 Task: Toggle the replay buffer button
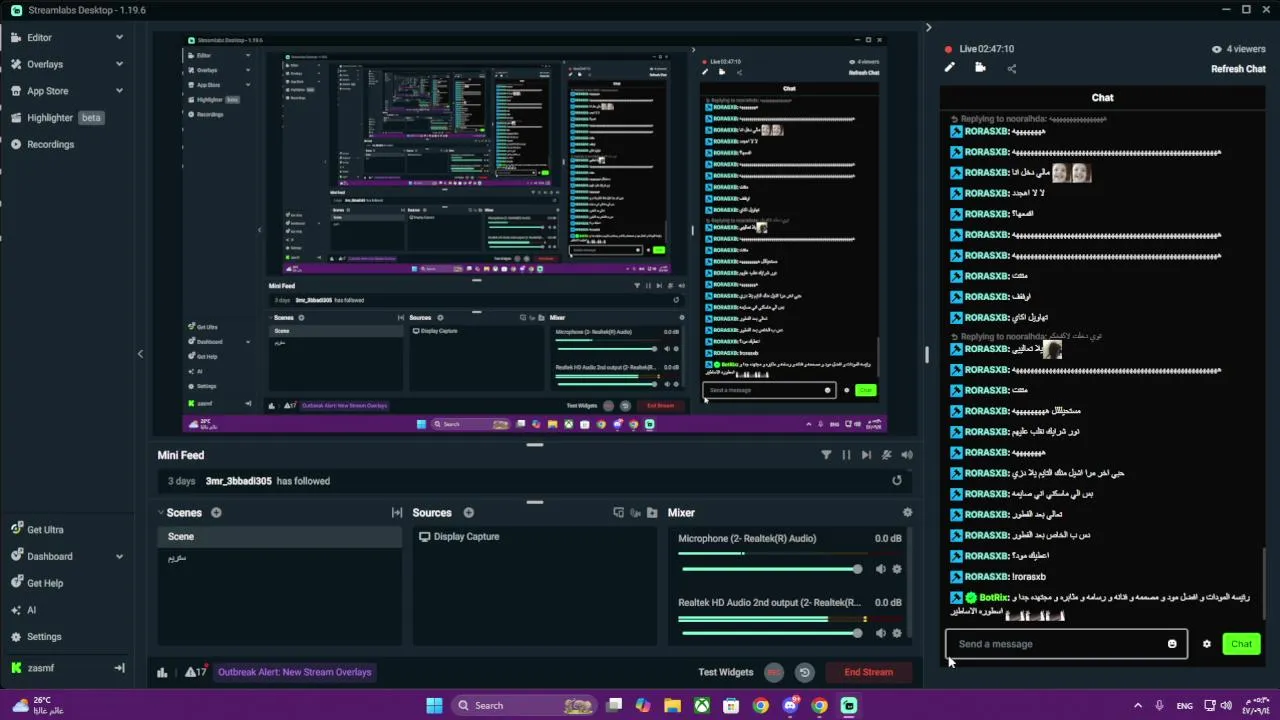point(804,672)
